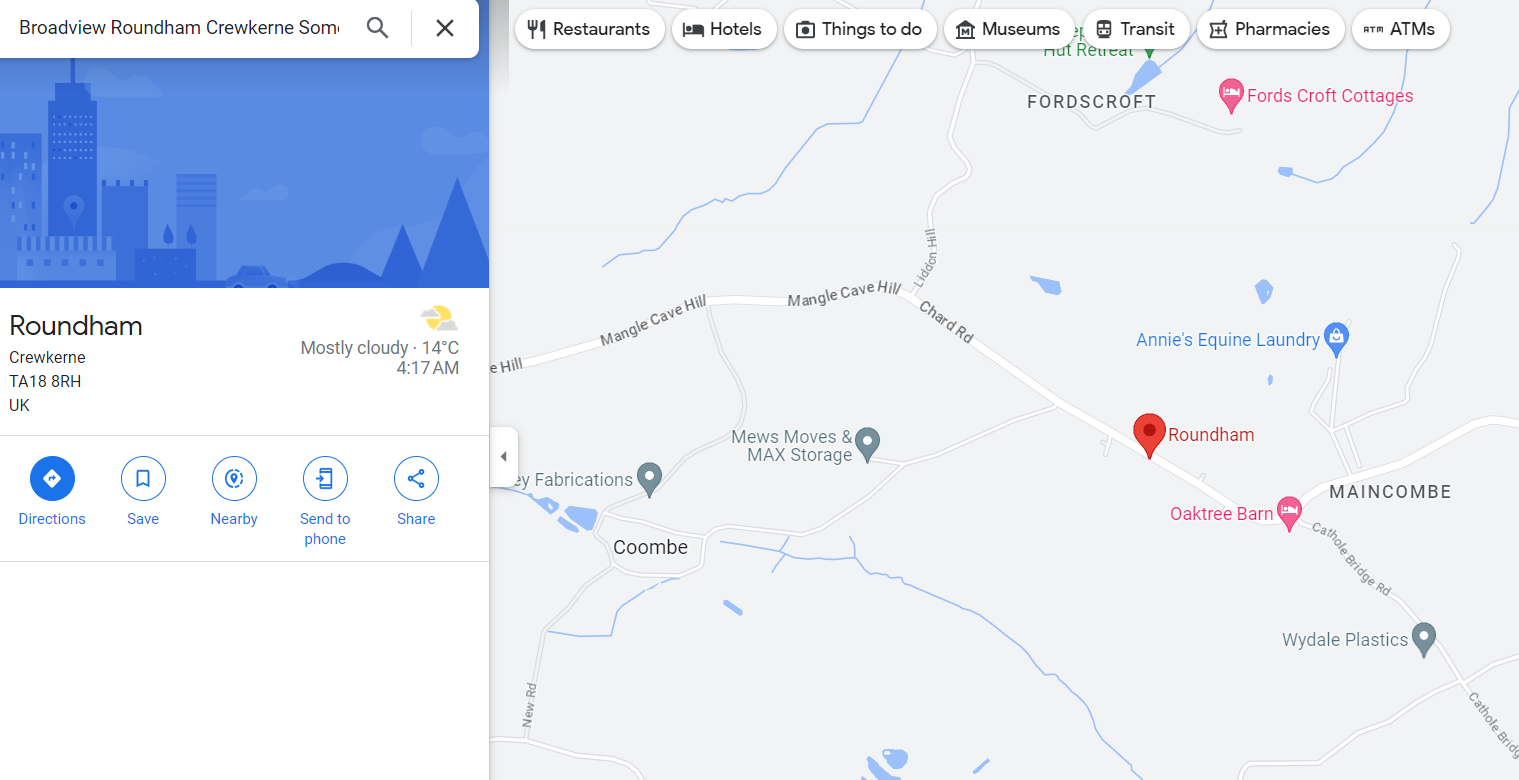Collapse the side panel arrow

pos(503,457)
